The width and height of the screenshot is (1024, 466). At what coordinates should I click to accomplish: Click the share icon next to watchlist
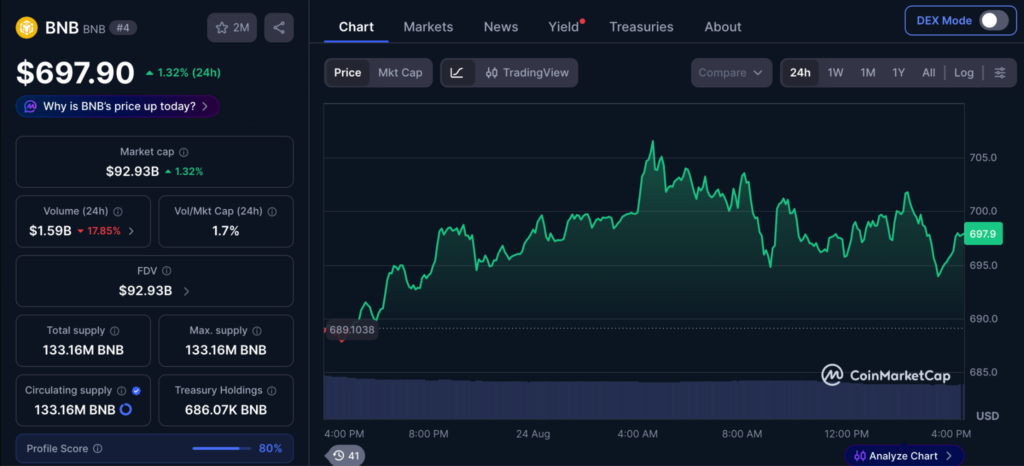tap(279, 27)
